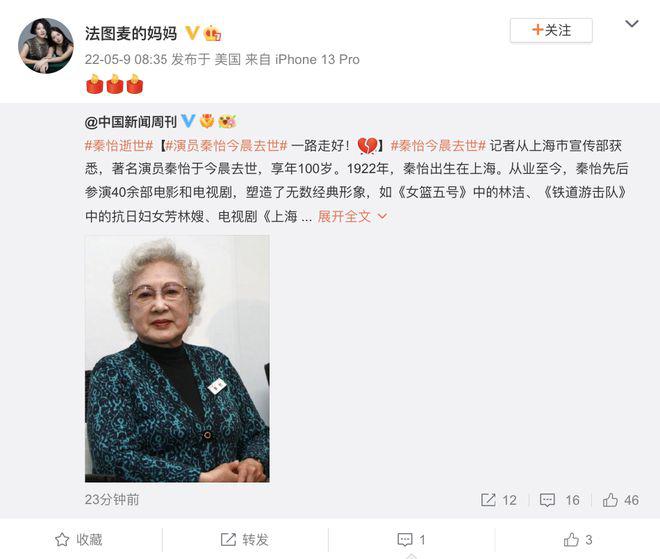Open 法图麦的妈妈 profile avatar
Image resolution: width=660 pixels, height=559 pixels.
[45, 45]
